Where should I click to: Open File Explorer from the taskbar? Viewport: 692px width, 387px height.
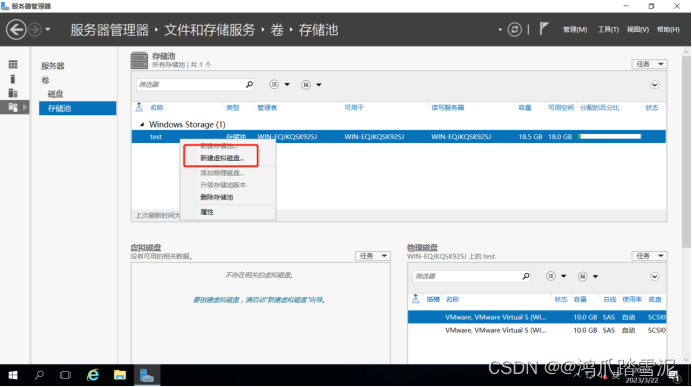120,376
